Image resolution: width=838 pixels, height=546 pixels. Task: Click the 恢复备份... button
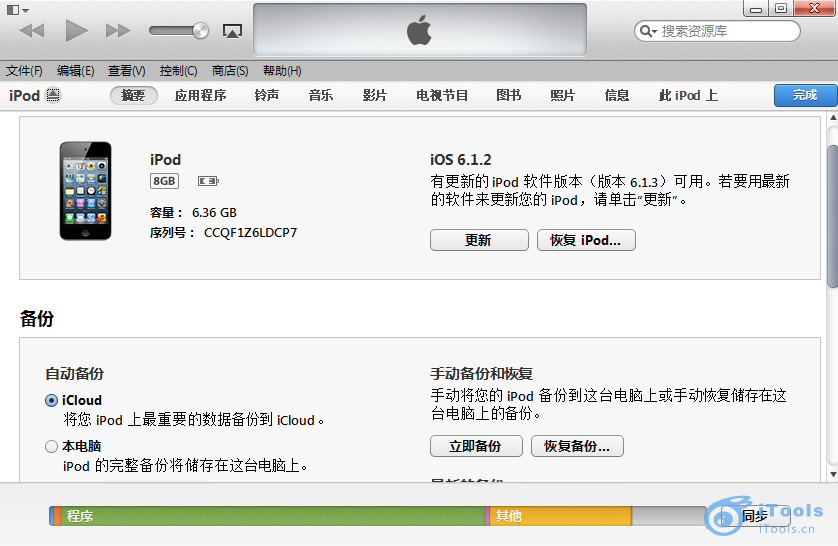click(x=577, y=446)
